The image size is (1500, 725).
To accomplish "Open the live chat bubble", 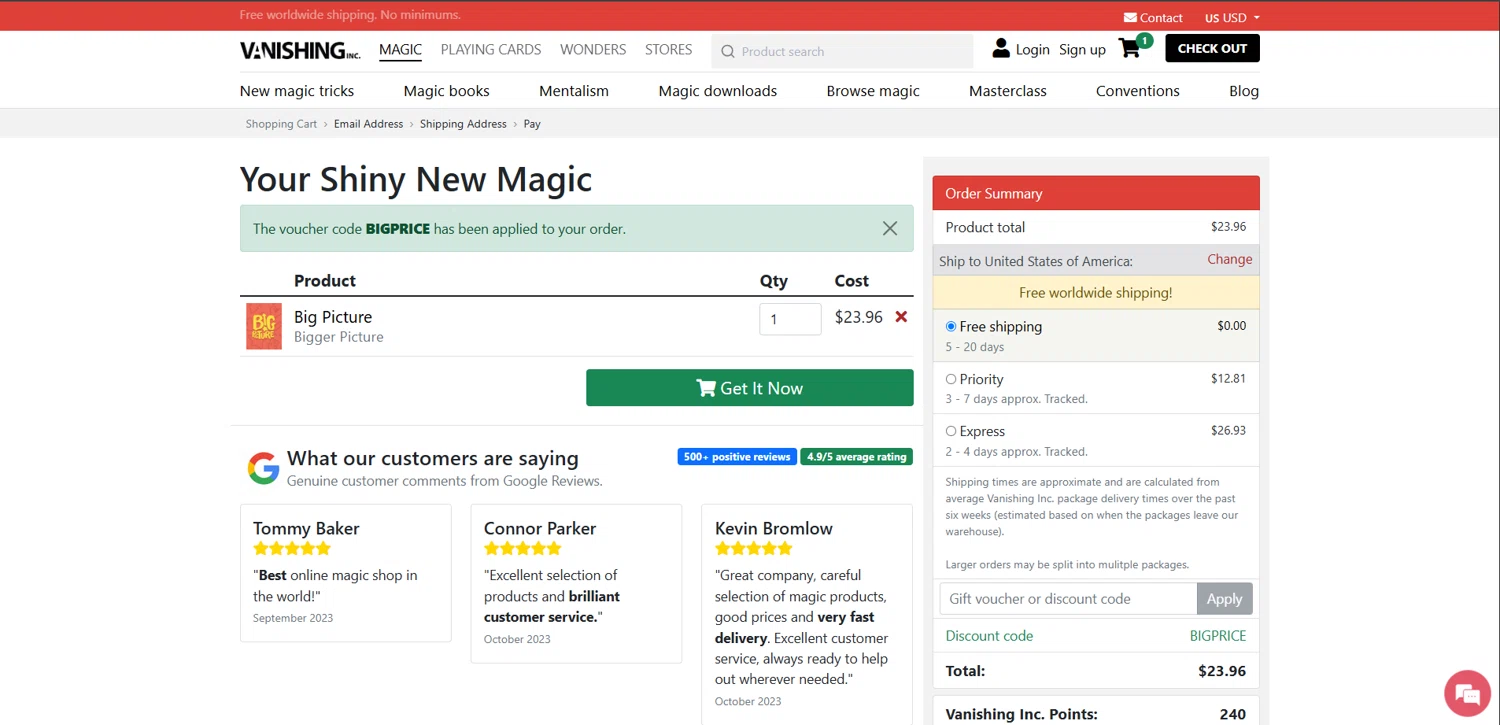I will [x=1467, y=693].
